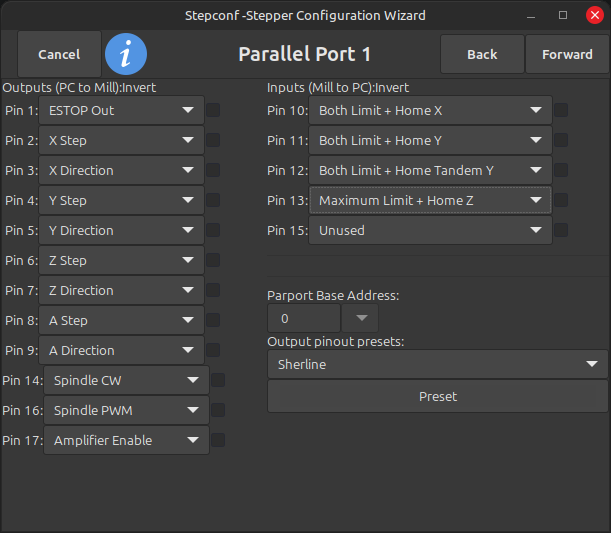Enable invert checkbox for Pin 1
611x533 pixels.
click(x=213, y=110)
